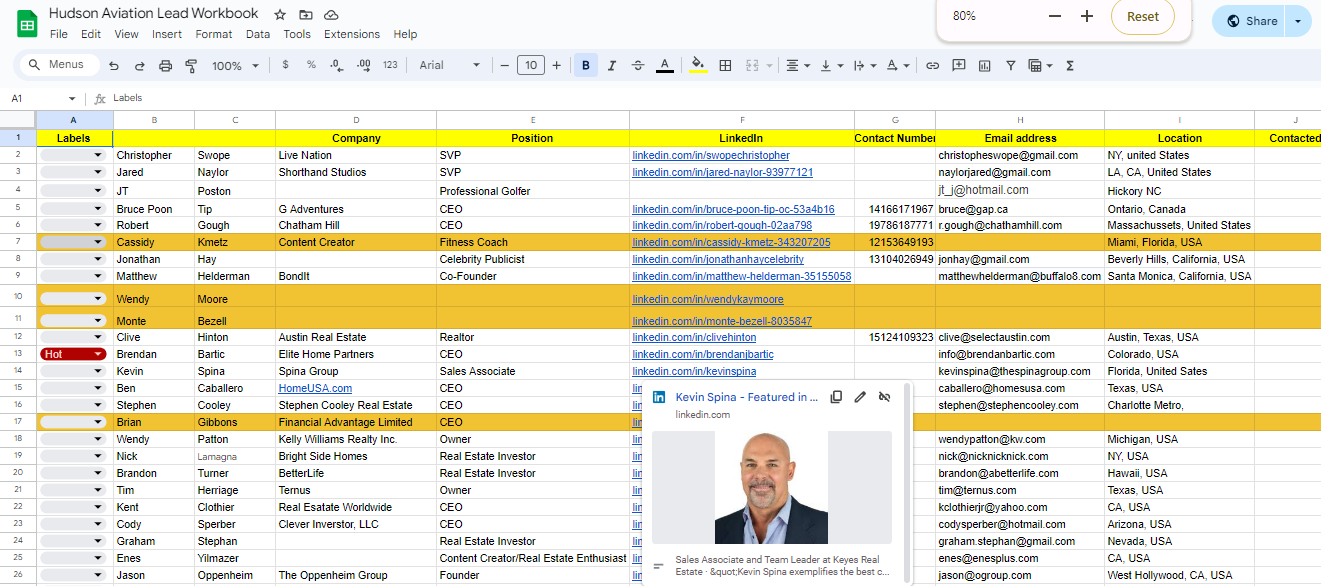Open Christopher Swope's LinkedIn link
Viewport: 1321px width, 586px height.
tap(711, 155)
